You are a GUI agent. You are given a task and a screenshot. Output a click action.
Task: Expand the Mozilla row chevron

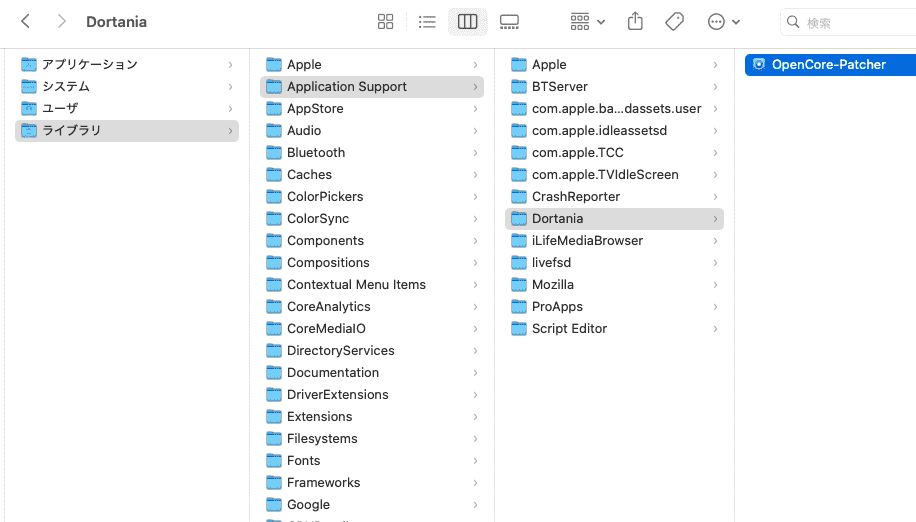[x=715, y=284]
